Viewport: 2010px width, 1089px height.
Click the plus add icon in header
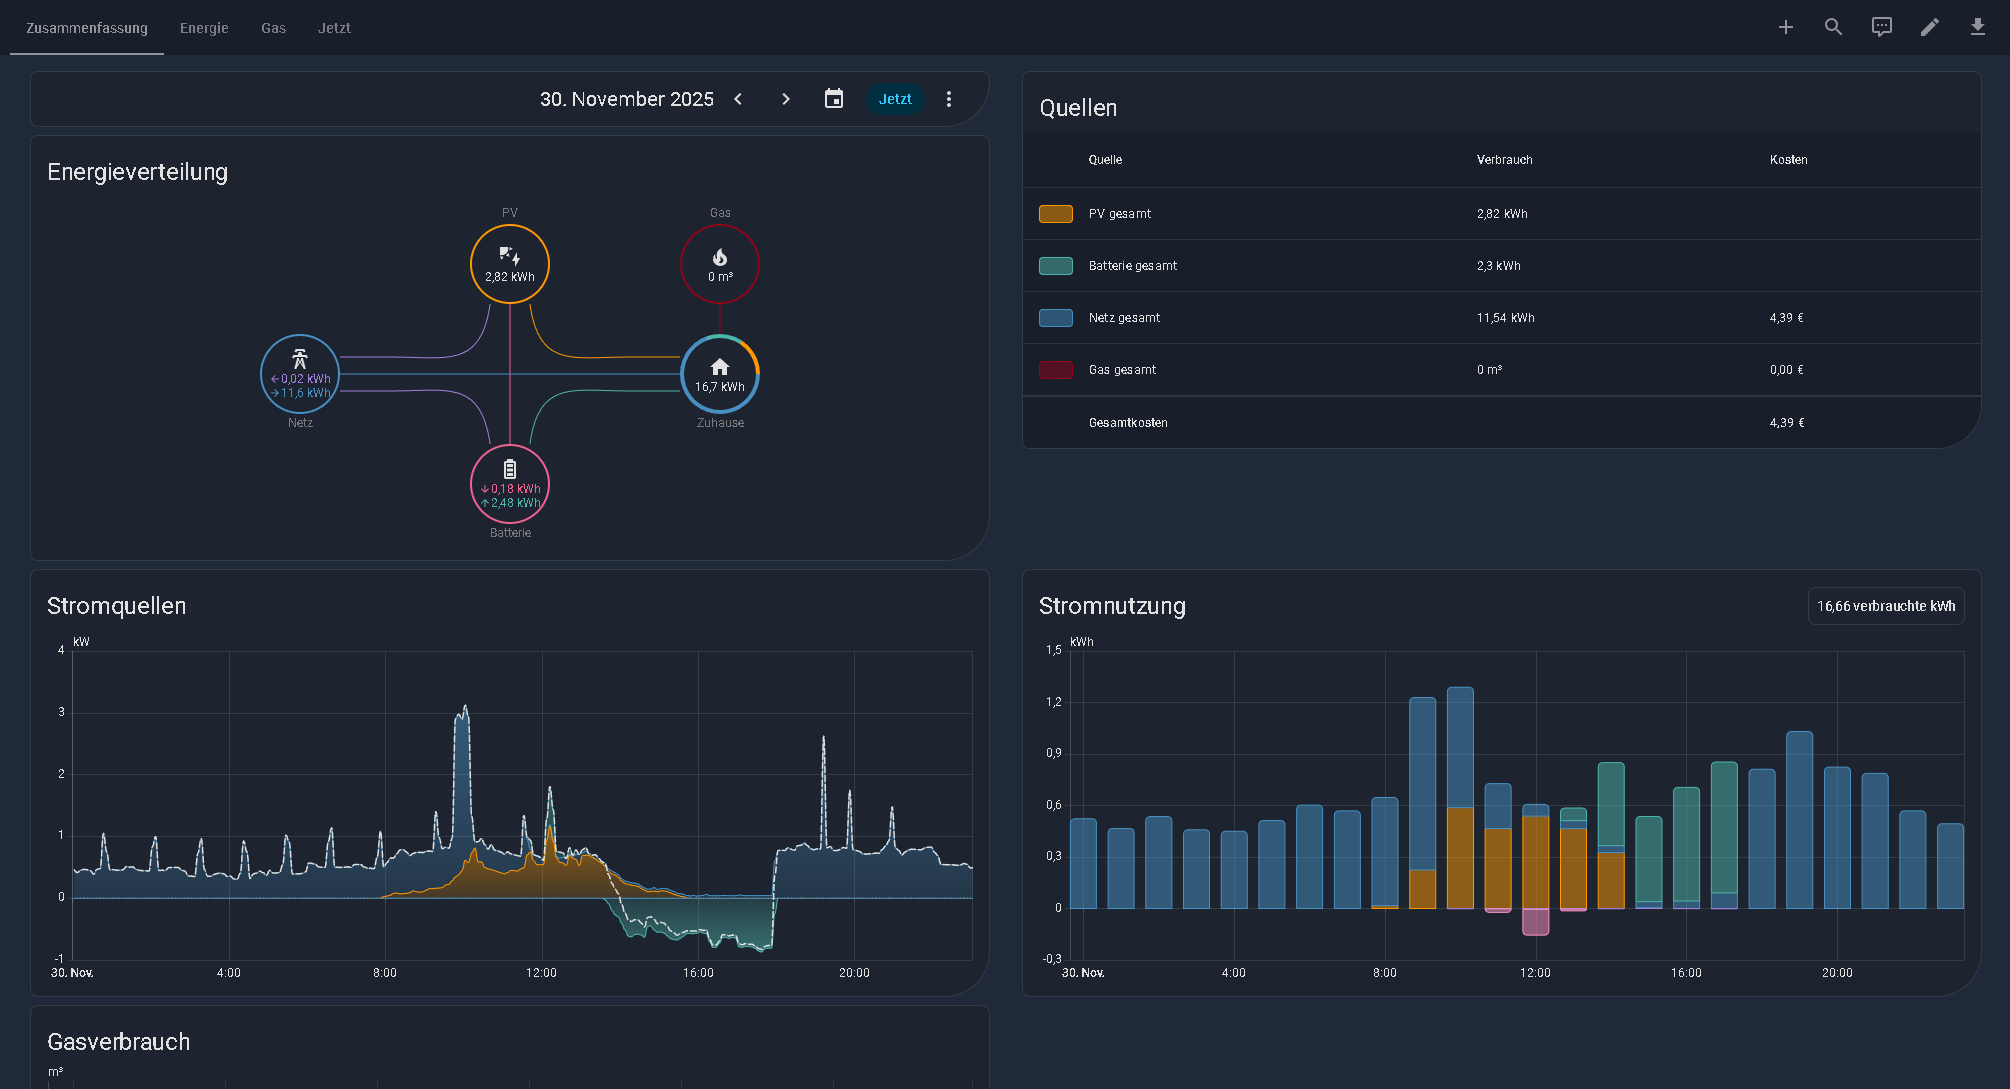(x=1785, y=27)
